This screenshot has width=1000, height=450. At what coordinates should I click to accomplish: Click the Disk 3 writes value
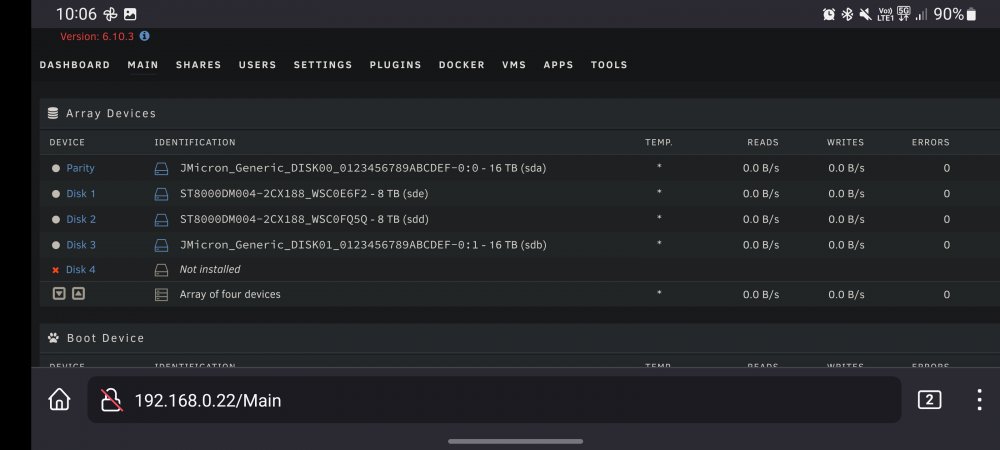click(x=846, y=245)
